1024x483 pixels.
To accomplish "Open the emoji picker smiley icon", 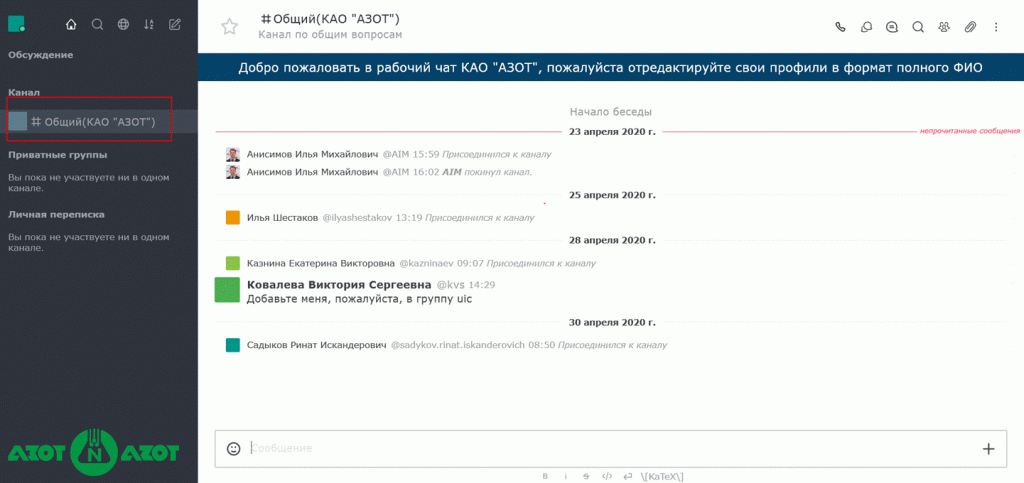I will click(233, 448).
